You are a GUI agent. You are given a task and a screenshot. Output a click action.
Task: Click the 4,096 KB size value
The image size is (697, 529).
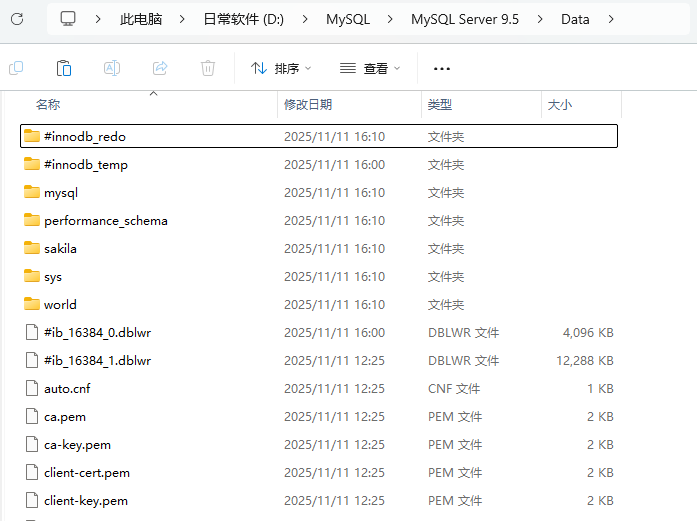[x=588, y=333]
